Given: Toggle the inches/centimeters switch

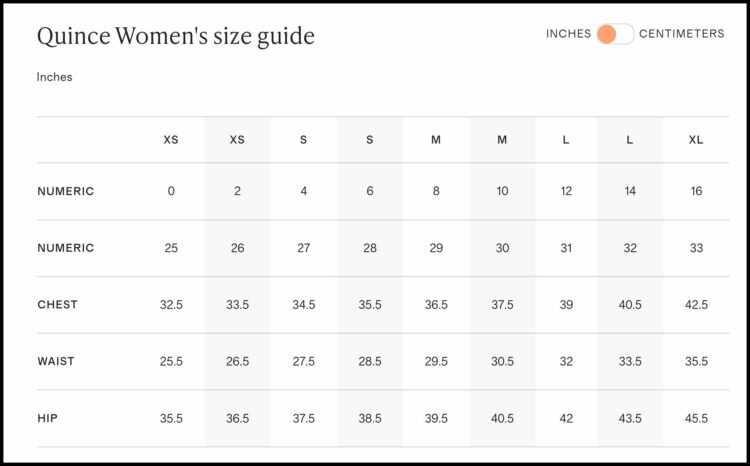Looking at the screenshot, I should point(615,34).
